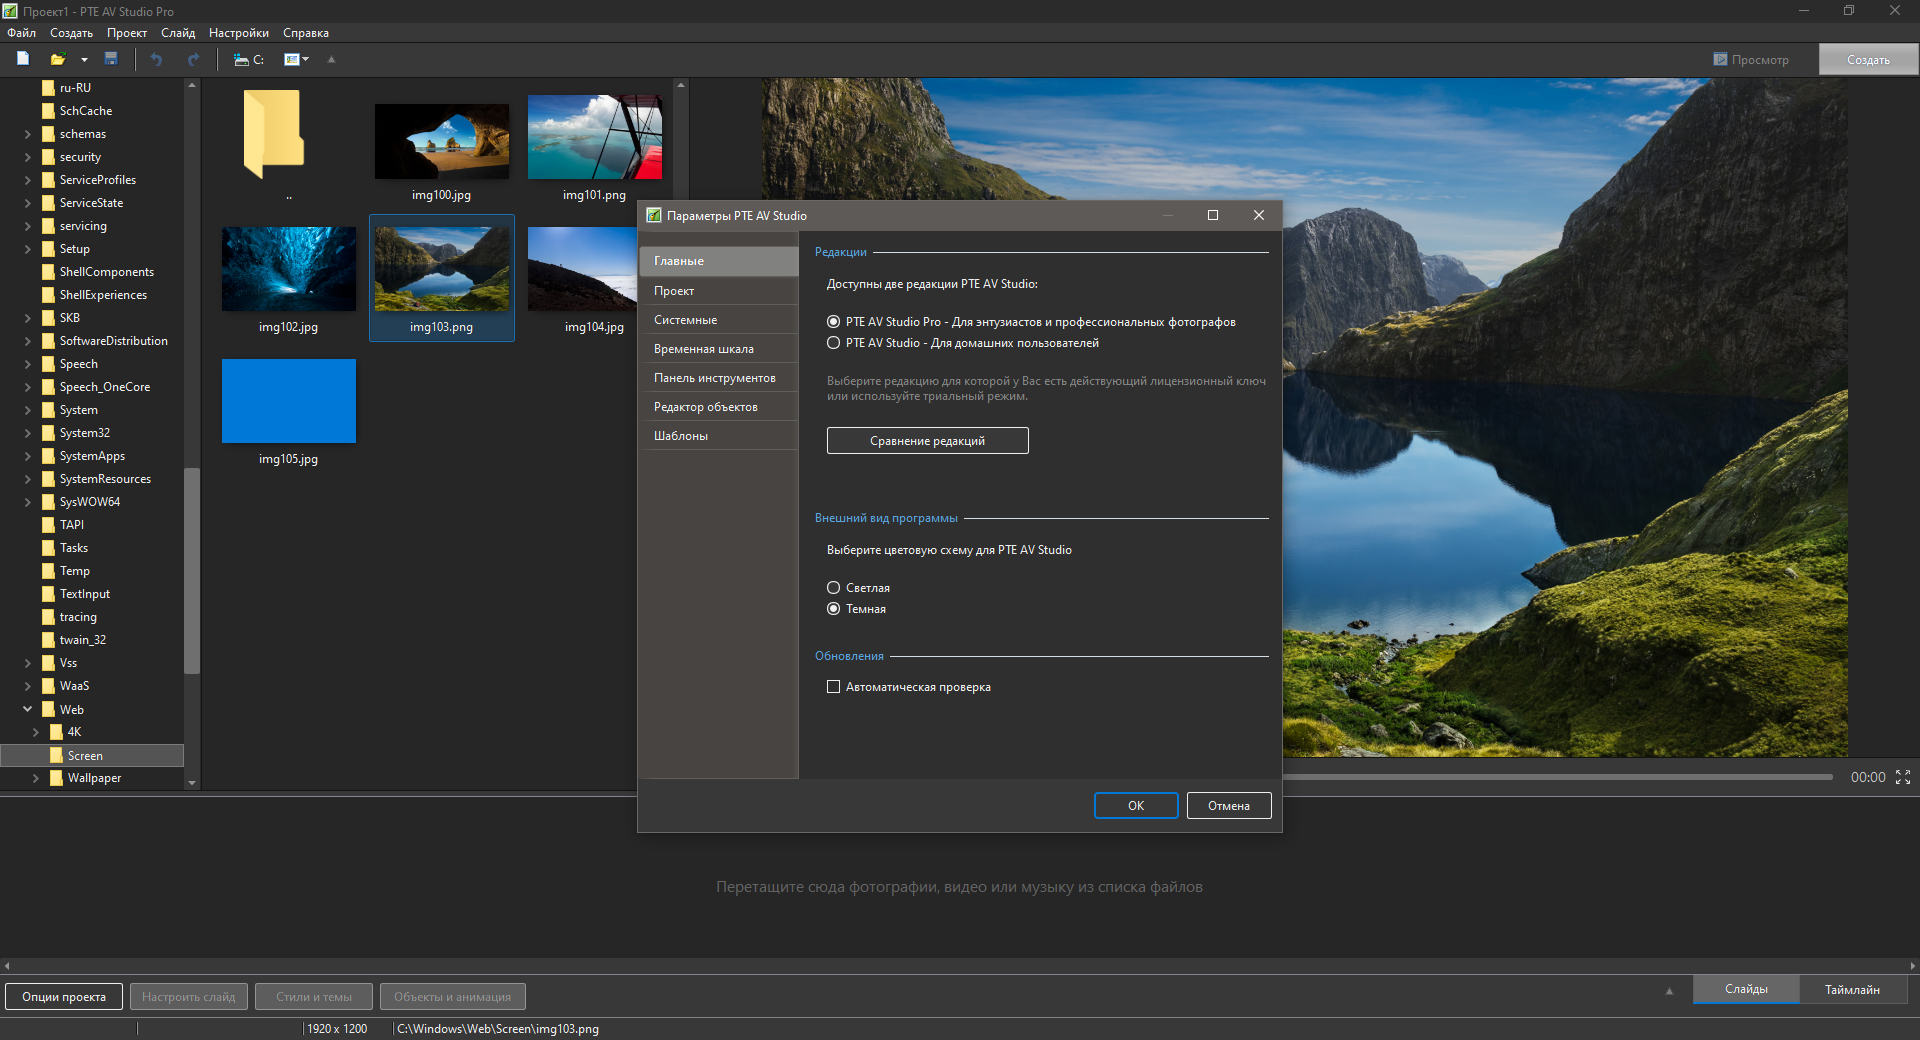1920x1040 pixels.
Task: Expand the security folder node
Action: [x=28, y=157]
